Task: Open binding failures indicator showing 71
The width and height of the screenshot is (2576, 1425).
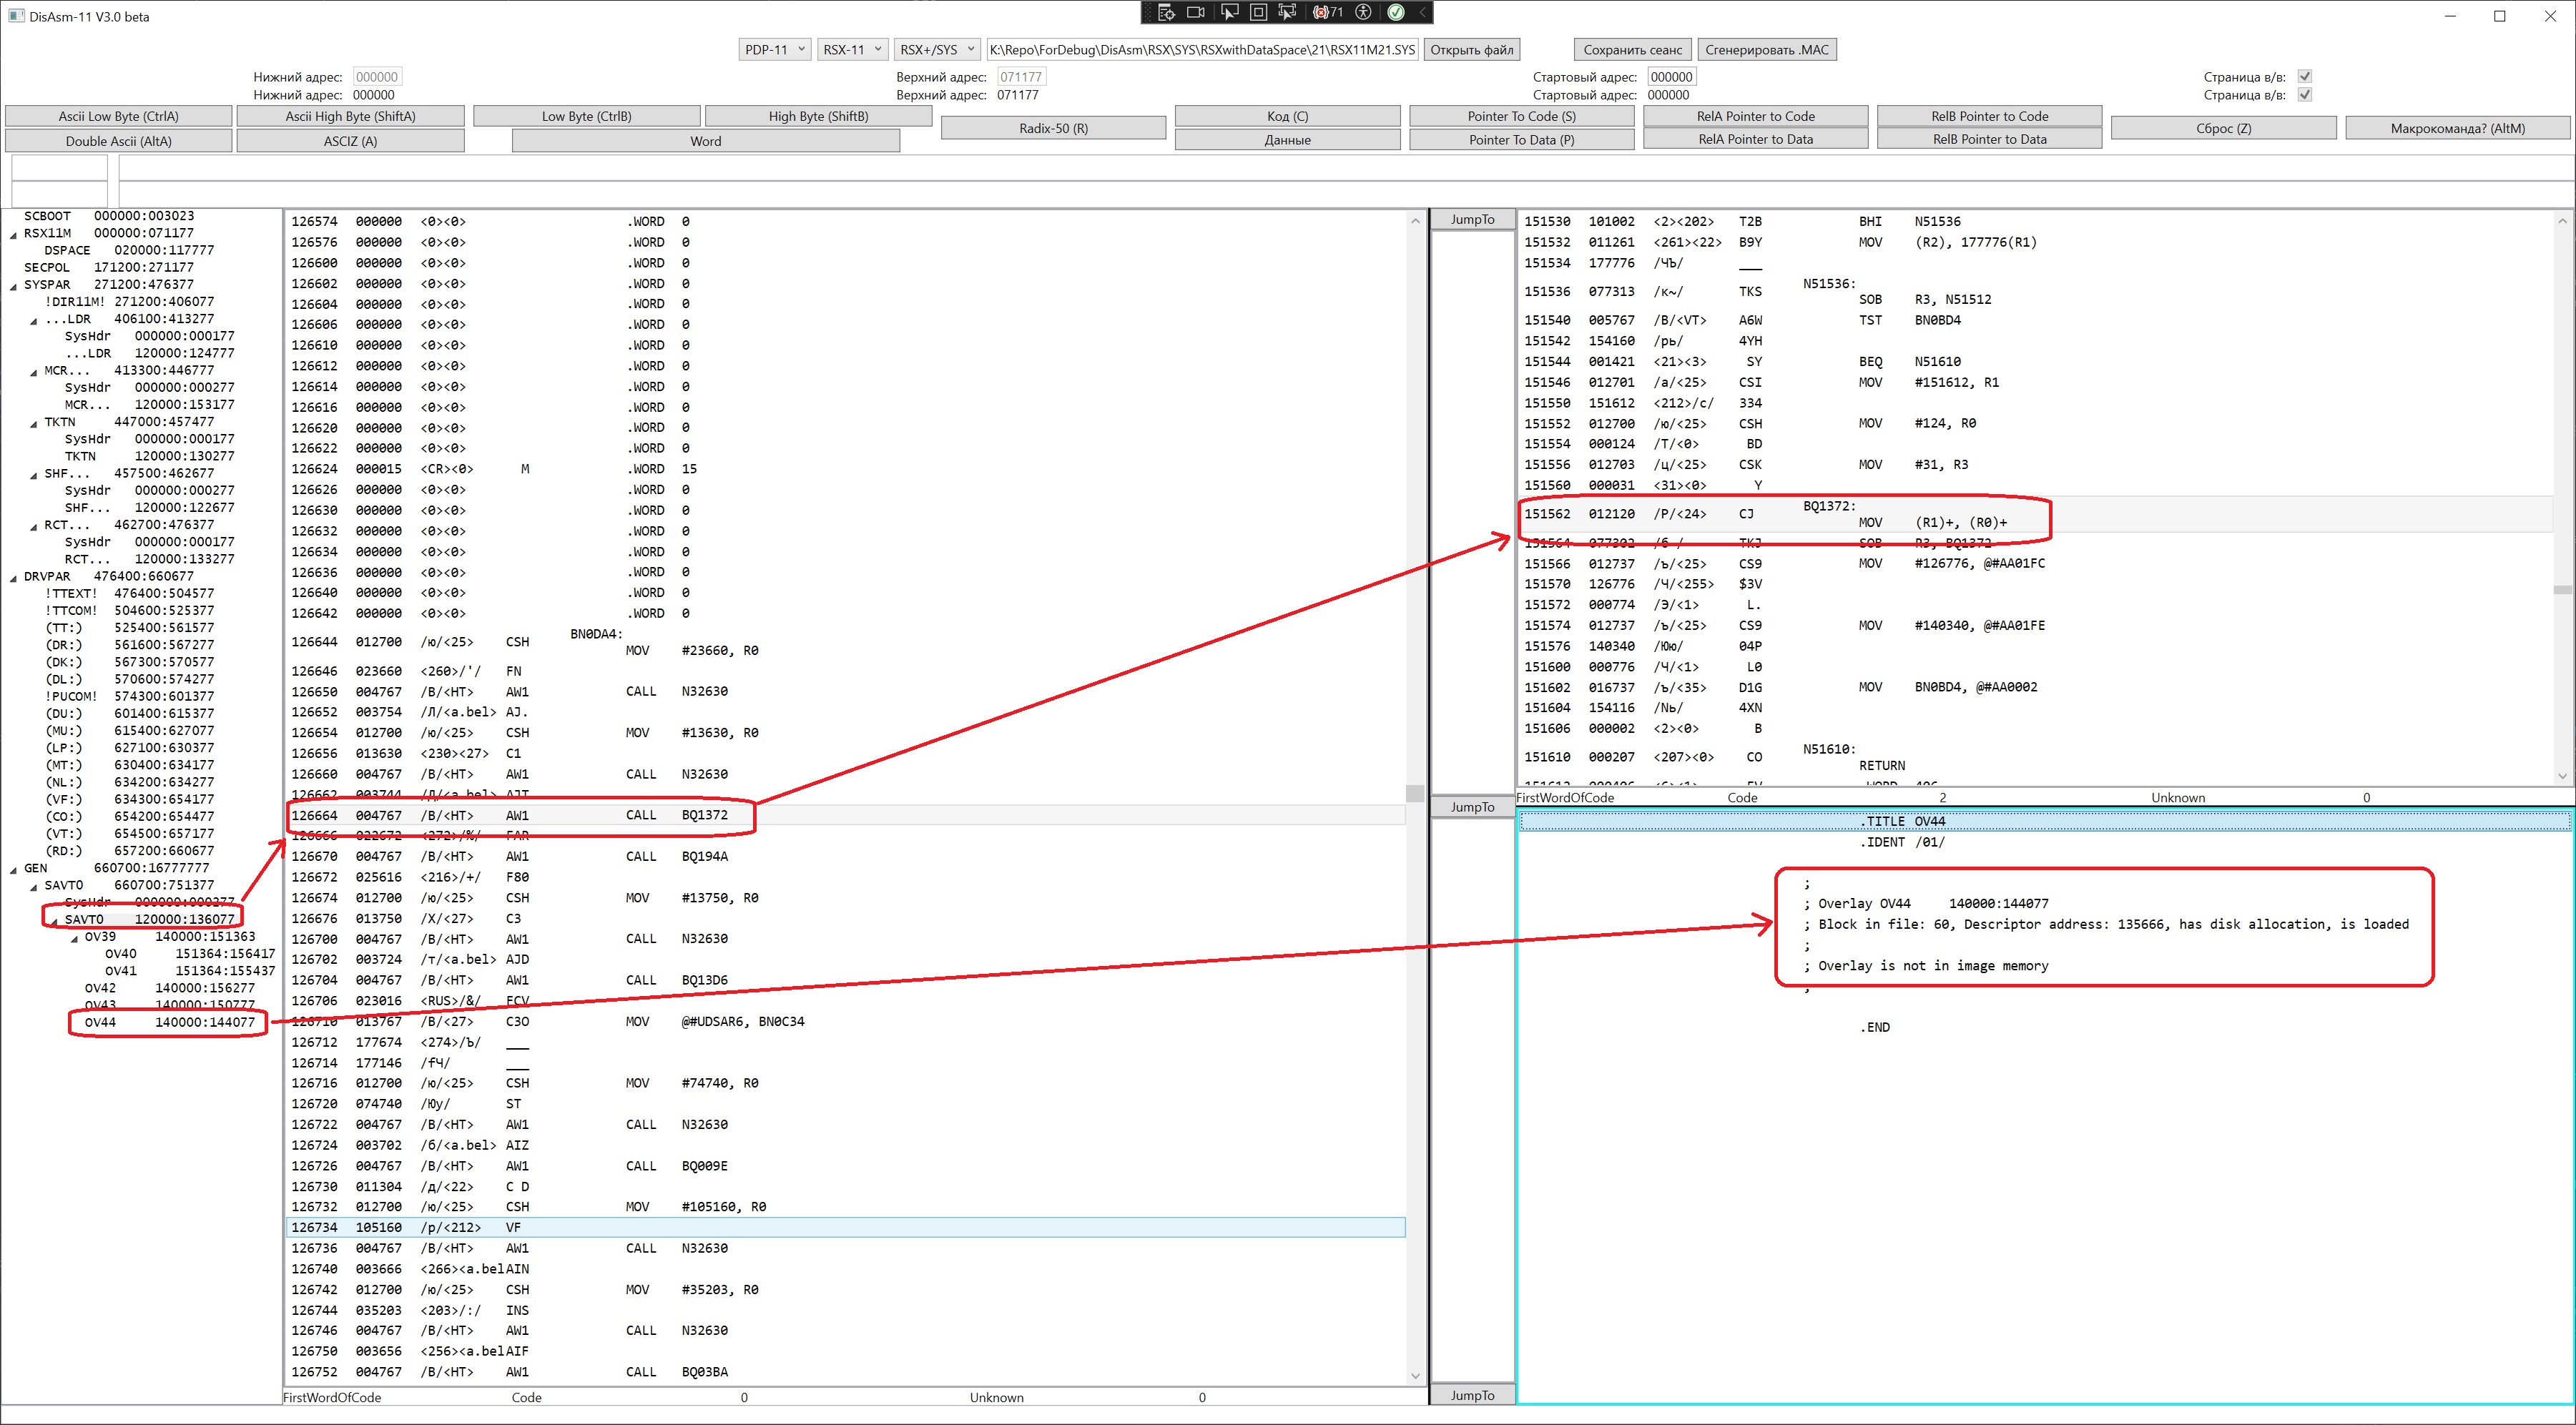Action: point(1328,12)
